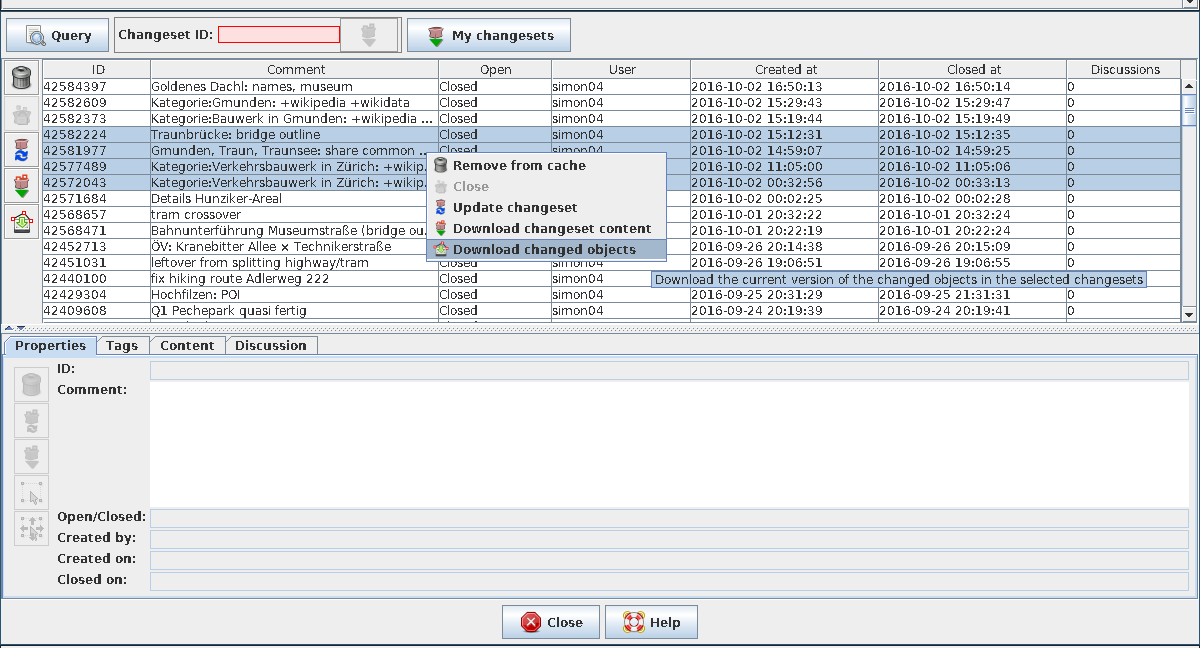1200x648 pixels.
Task: Click the Download changed objects sidebar icon
Action: pyautogui.click(x=21, y=221)
